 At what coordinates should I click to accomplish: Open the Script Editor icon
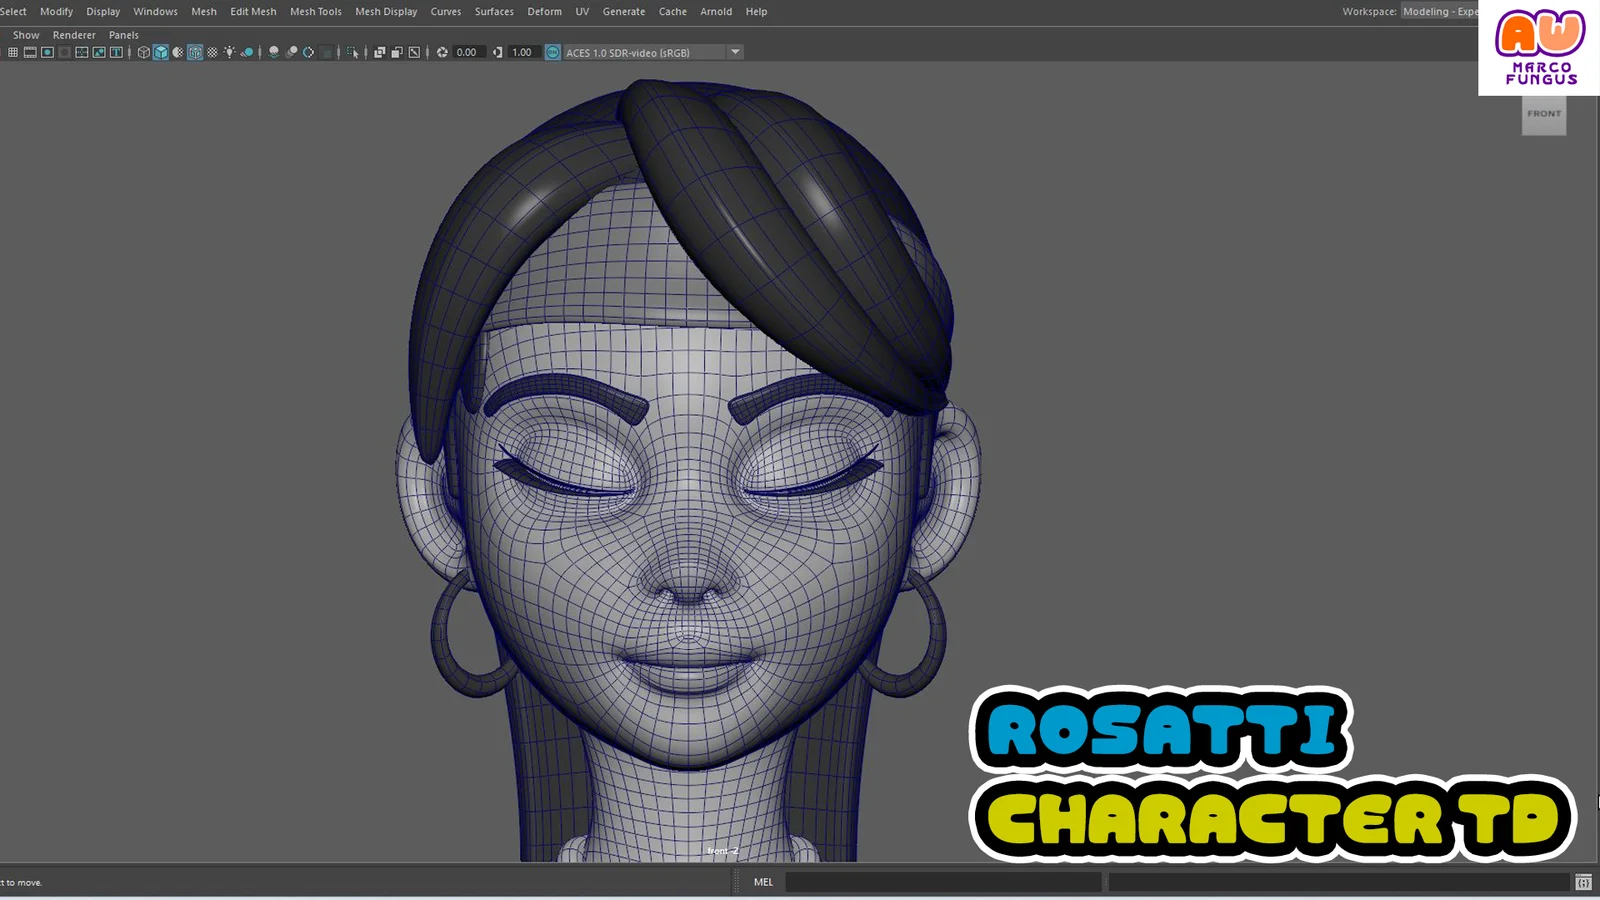(x=1583, y=882)
